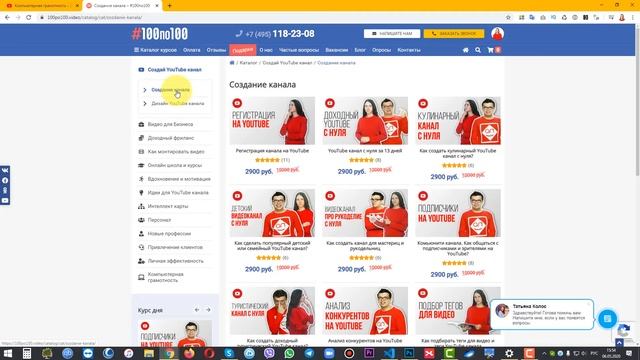Go to 'Оплата' menu item
The image size is (640, 360).
pos(191,50)
